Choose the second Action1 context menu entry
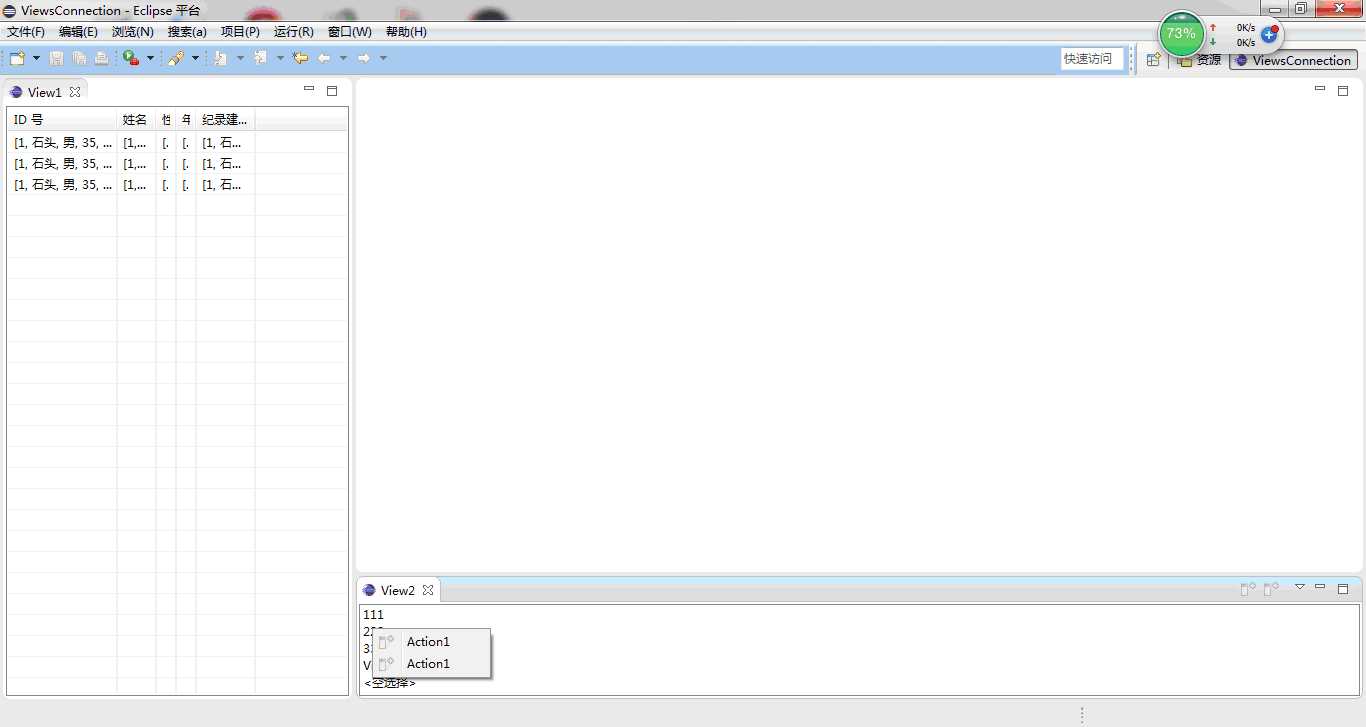The image size is (1366, 727). click(x=431, y=664)
